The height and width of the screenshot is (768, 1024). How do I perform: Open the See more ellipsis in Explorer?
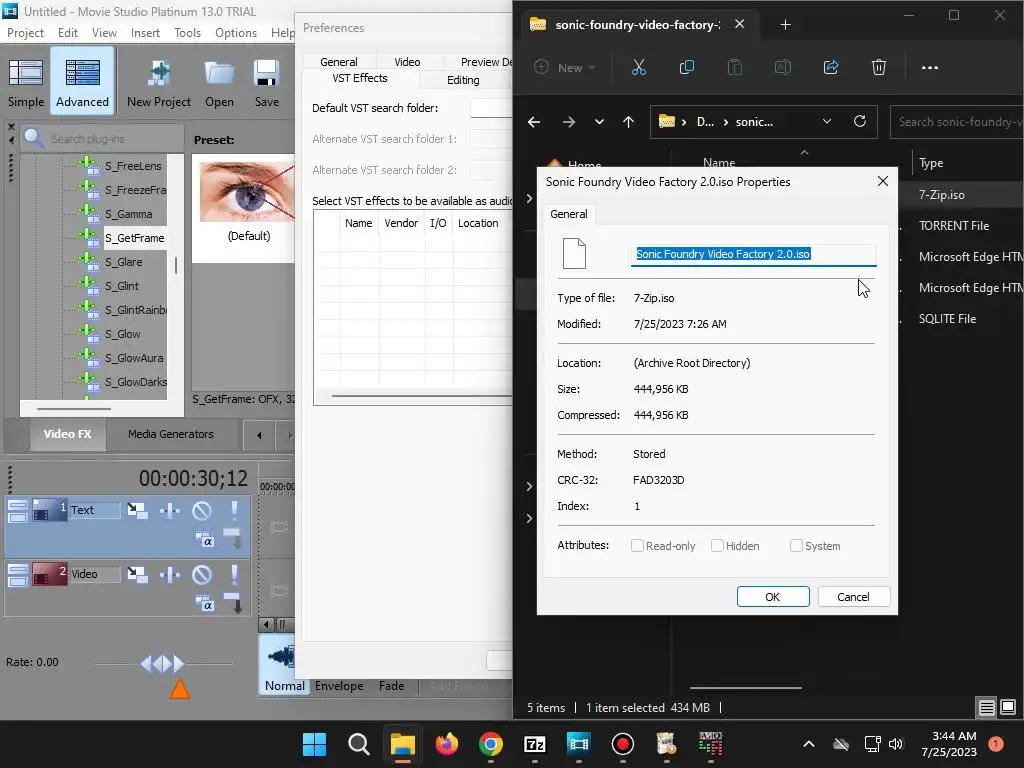point(930,67)
